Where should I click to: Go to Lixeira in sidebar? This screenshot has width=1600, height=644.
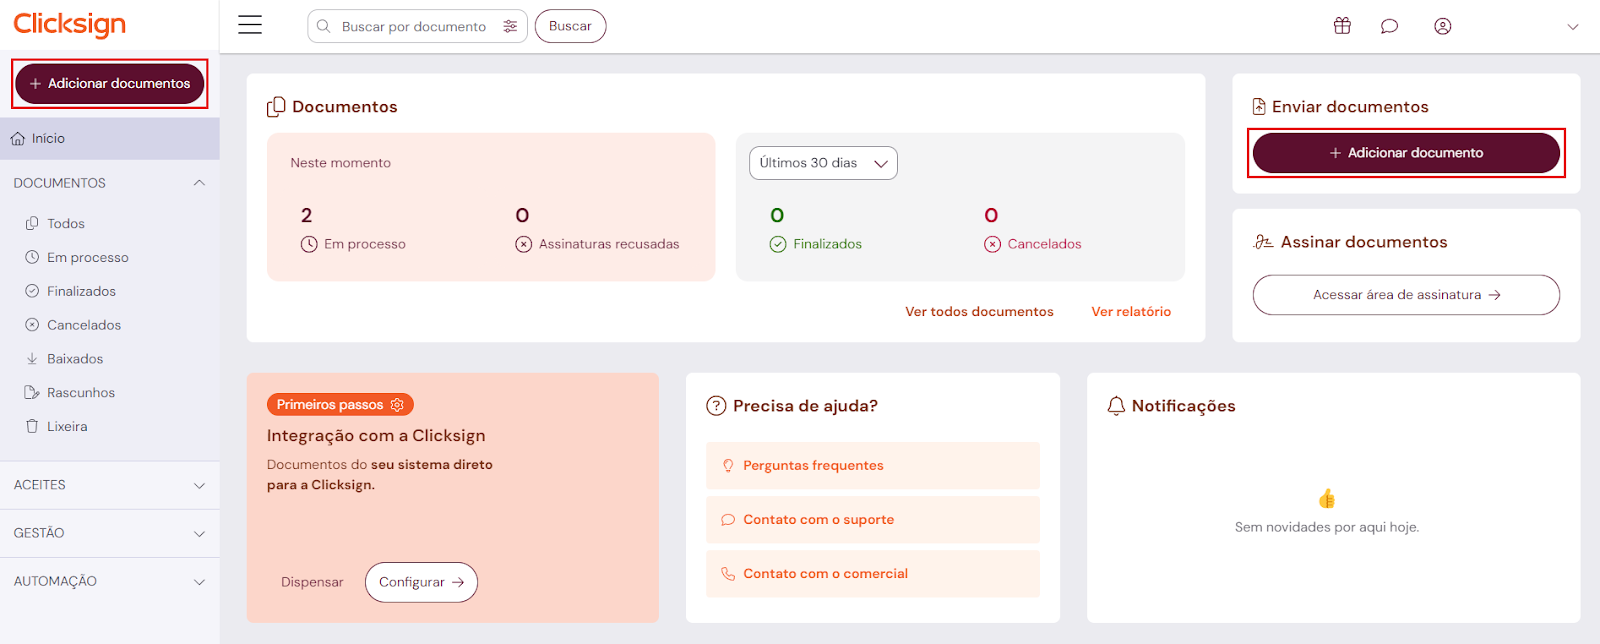pyautogui.click(x=67, y=427)
